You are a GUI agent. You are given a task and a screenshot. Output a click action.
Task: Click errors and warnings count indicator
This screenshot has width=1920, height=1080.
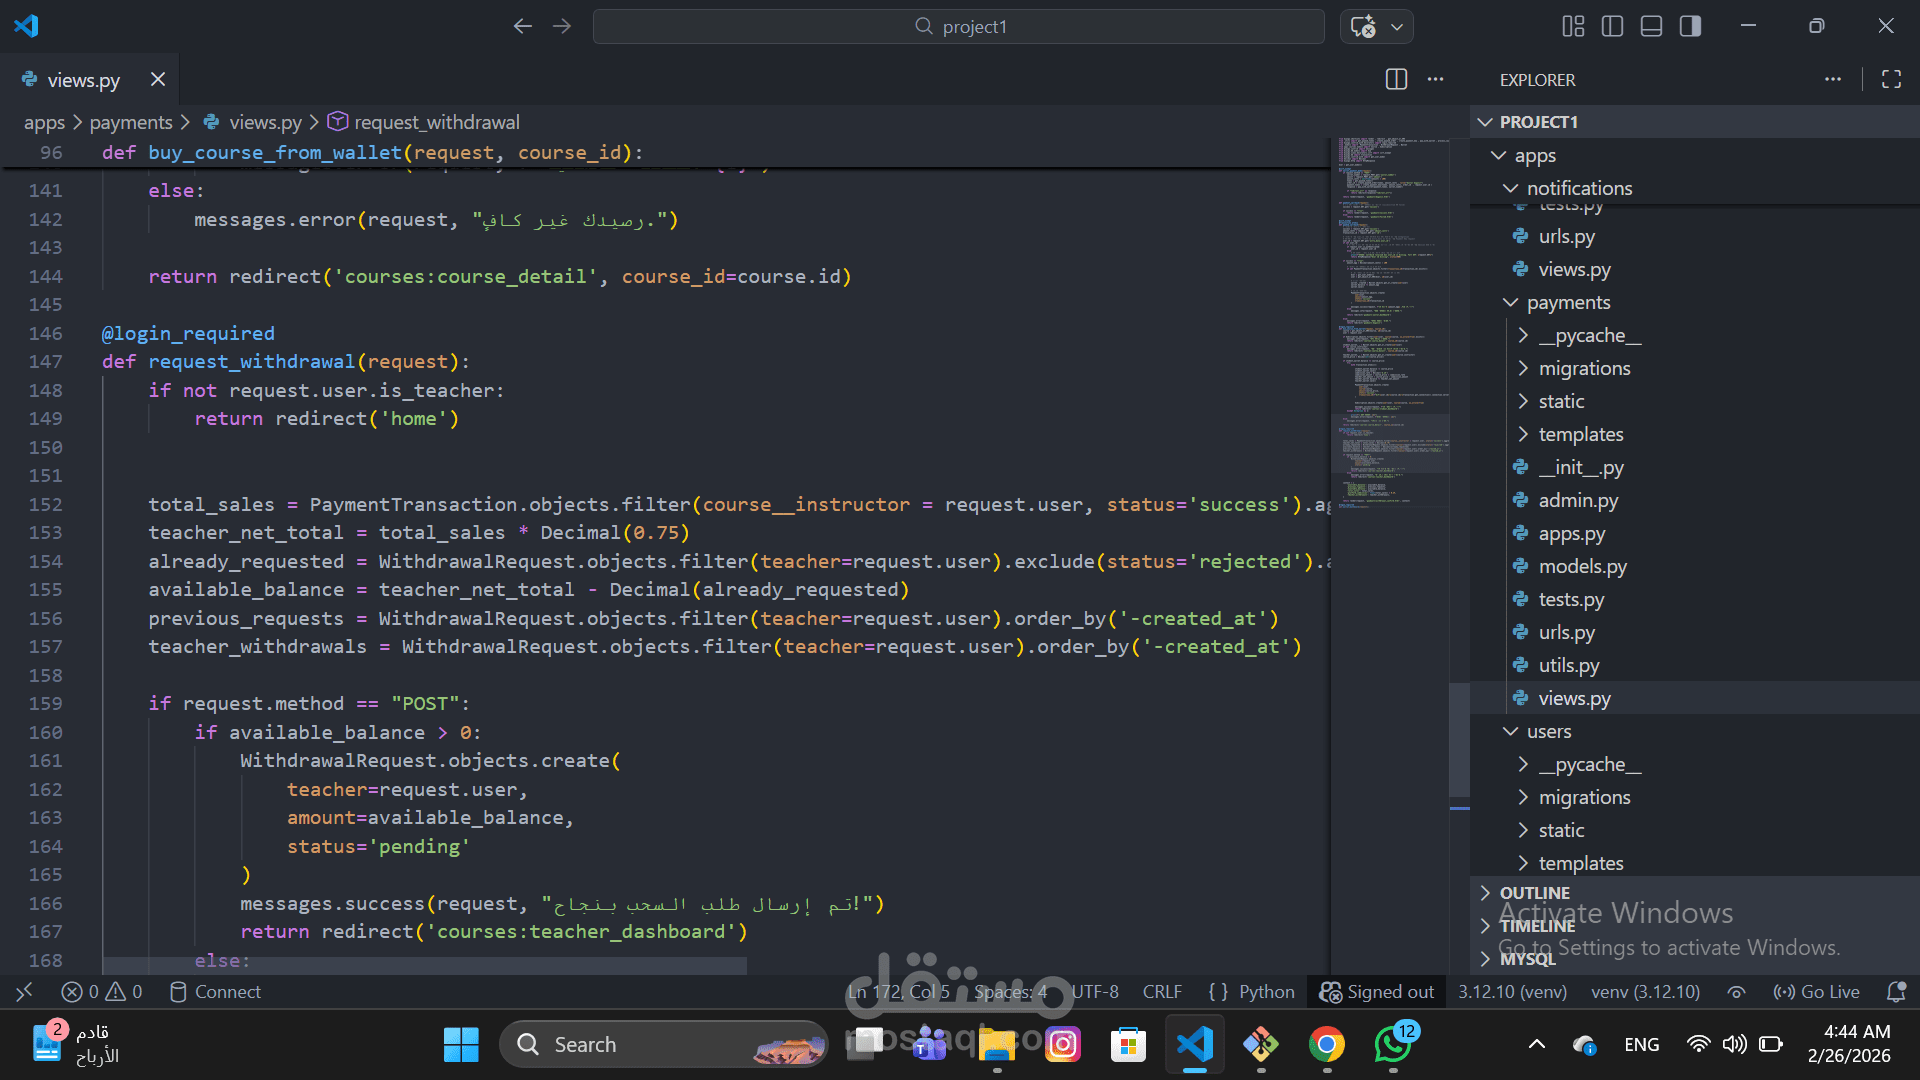pyautogui.click(x=102, y=991)
